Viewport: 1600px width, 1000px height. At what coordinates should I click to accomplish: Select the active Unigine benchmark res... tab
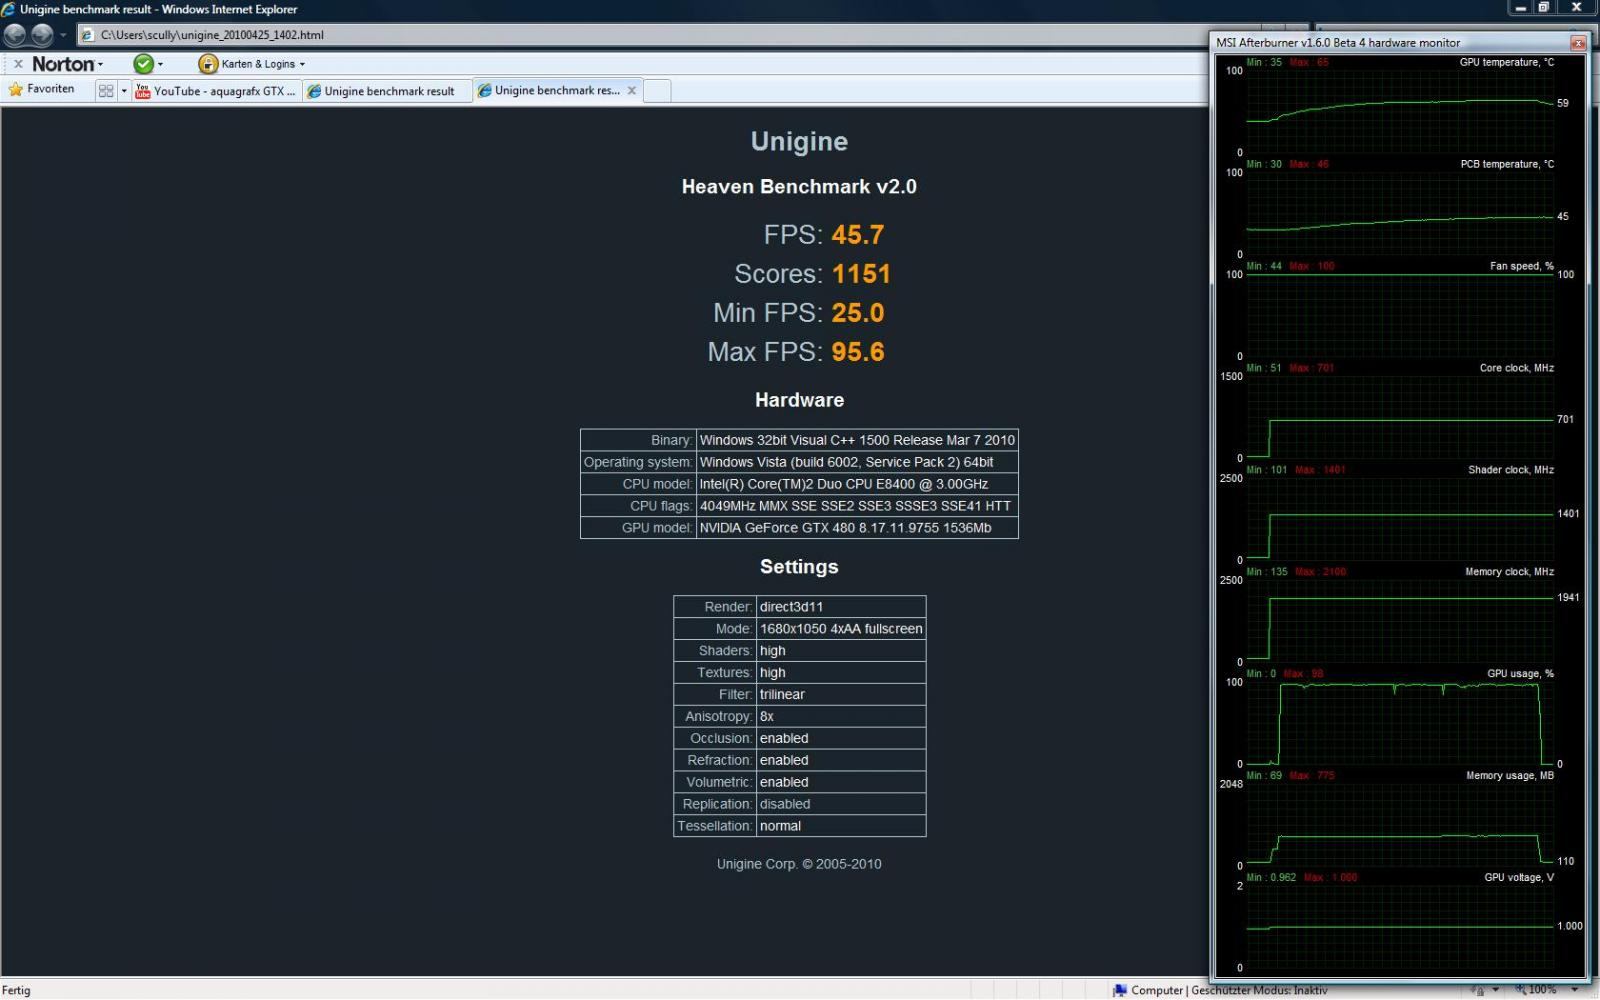pos(548,90)
